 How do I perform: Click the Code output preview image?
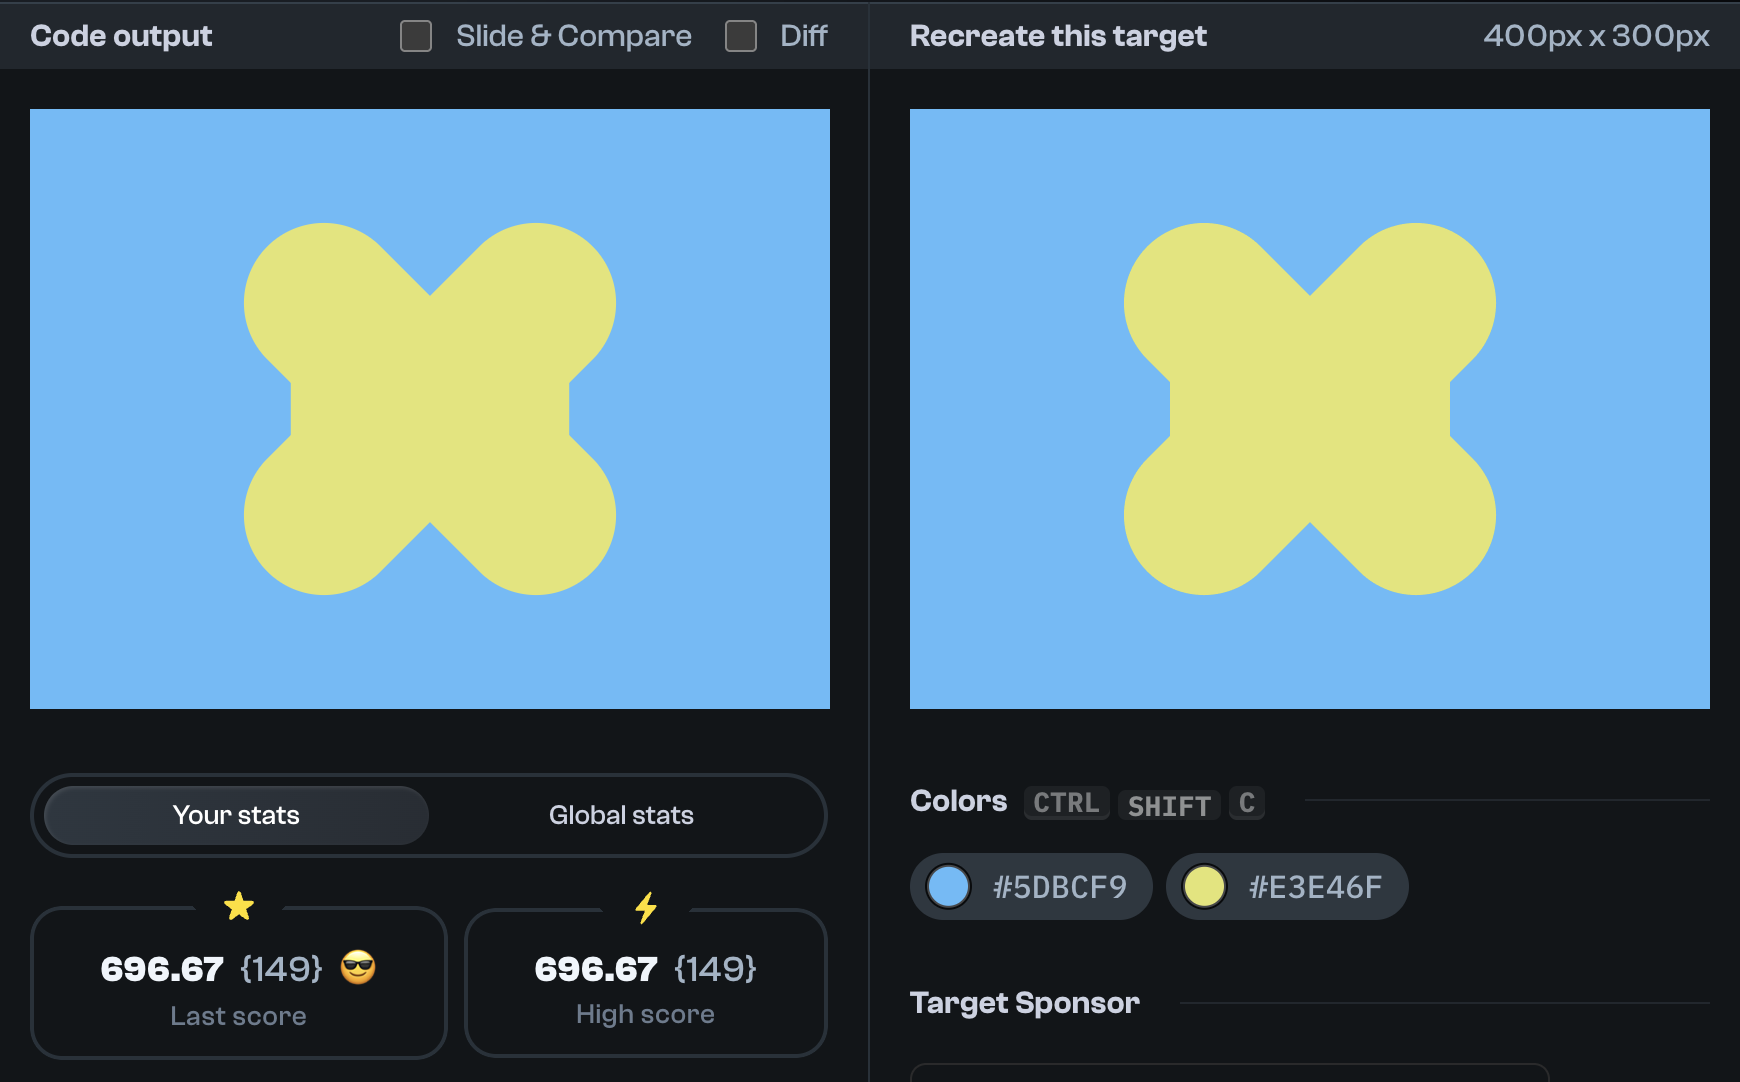pos(430,409)
